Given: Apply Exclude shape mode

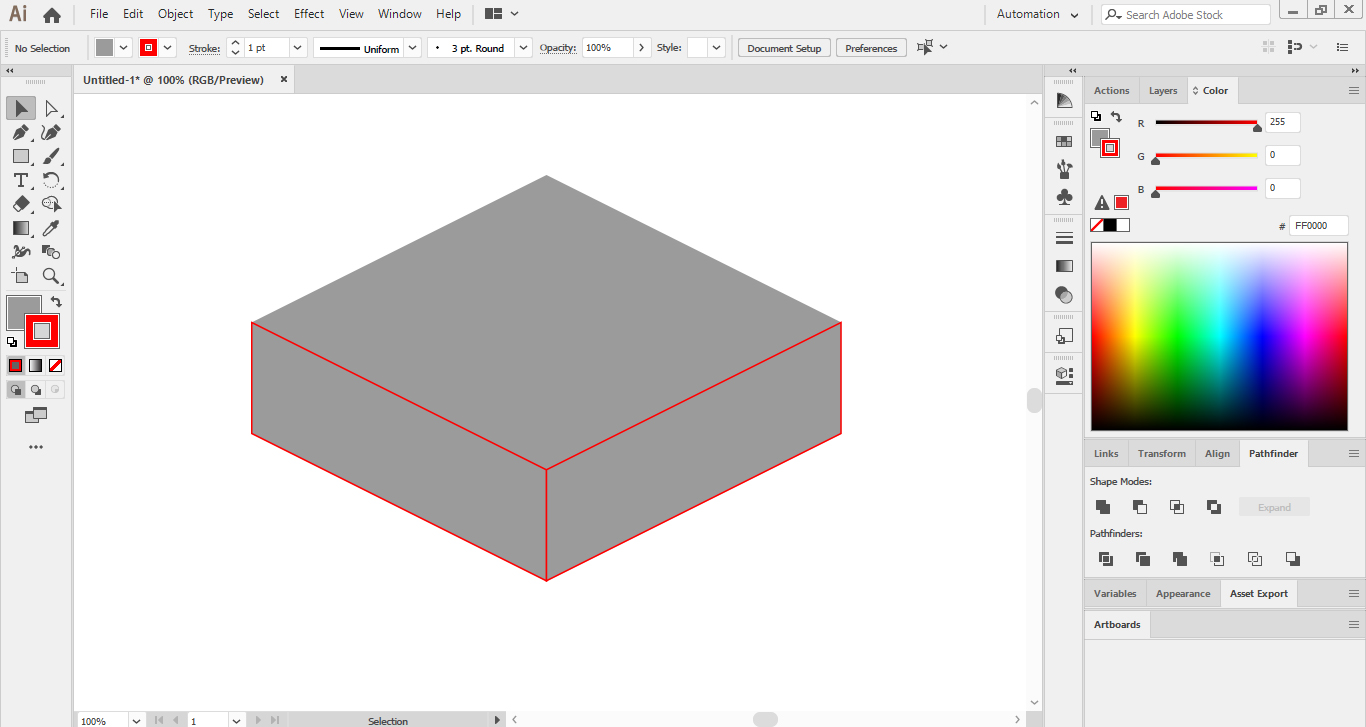Looking at the screenshot, I should [1214, 507].
